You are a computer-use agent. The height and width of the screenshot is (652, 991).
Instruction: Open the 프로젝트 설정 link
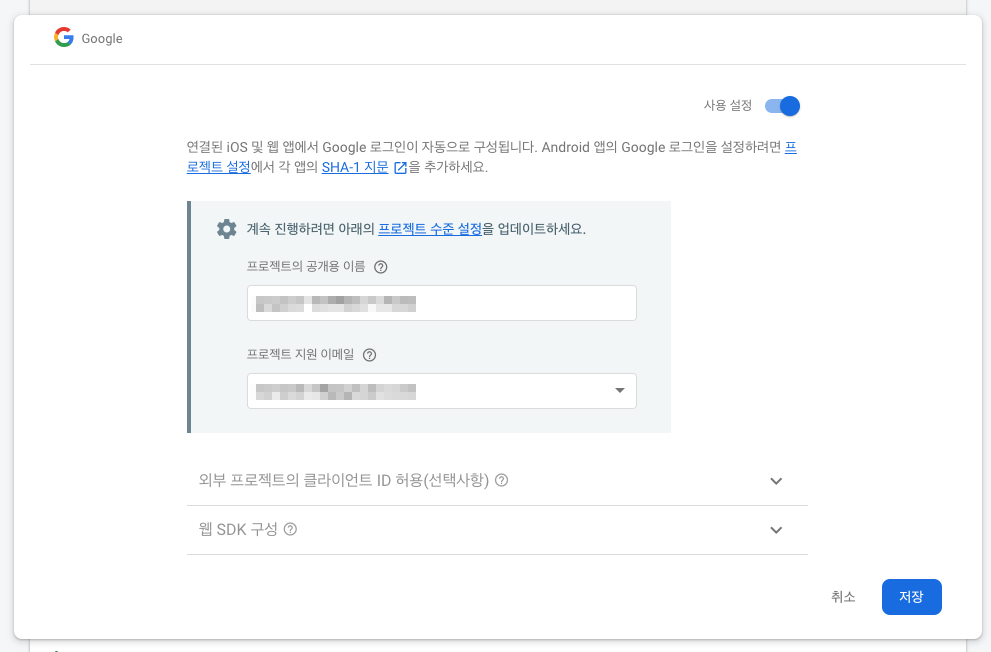coord(219,167)
